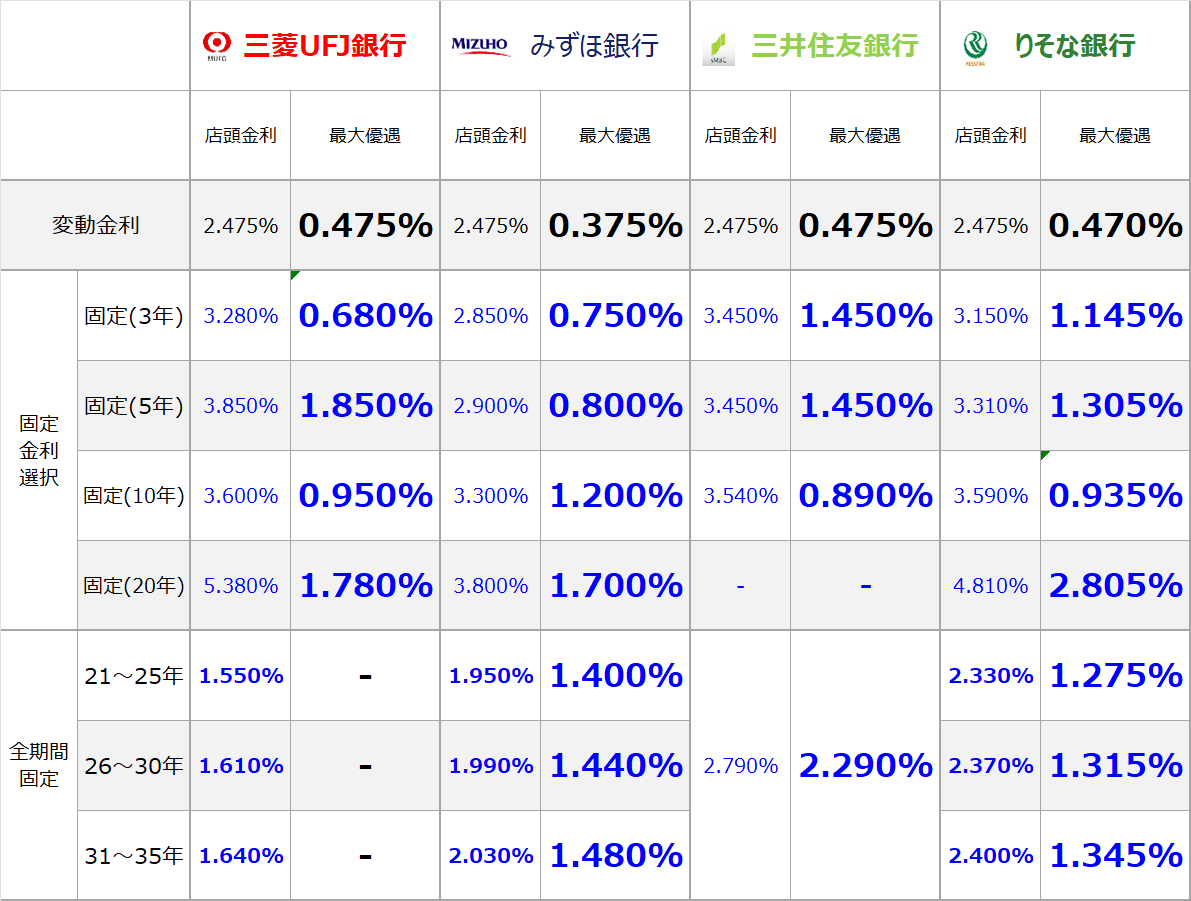Screen dimensions: 1191x901
Task: Click the 1.145% rate cell
Action: (x=1115, y=315)
